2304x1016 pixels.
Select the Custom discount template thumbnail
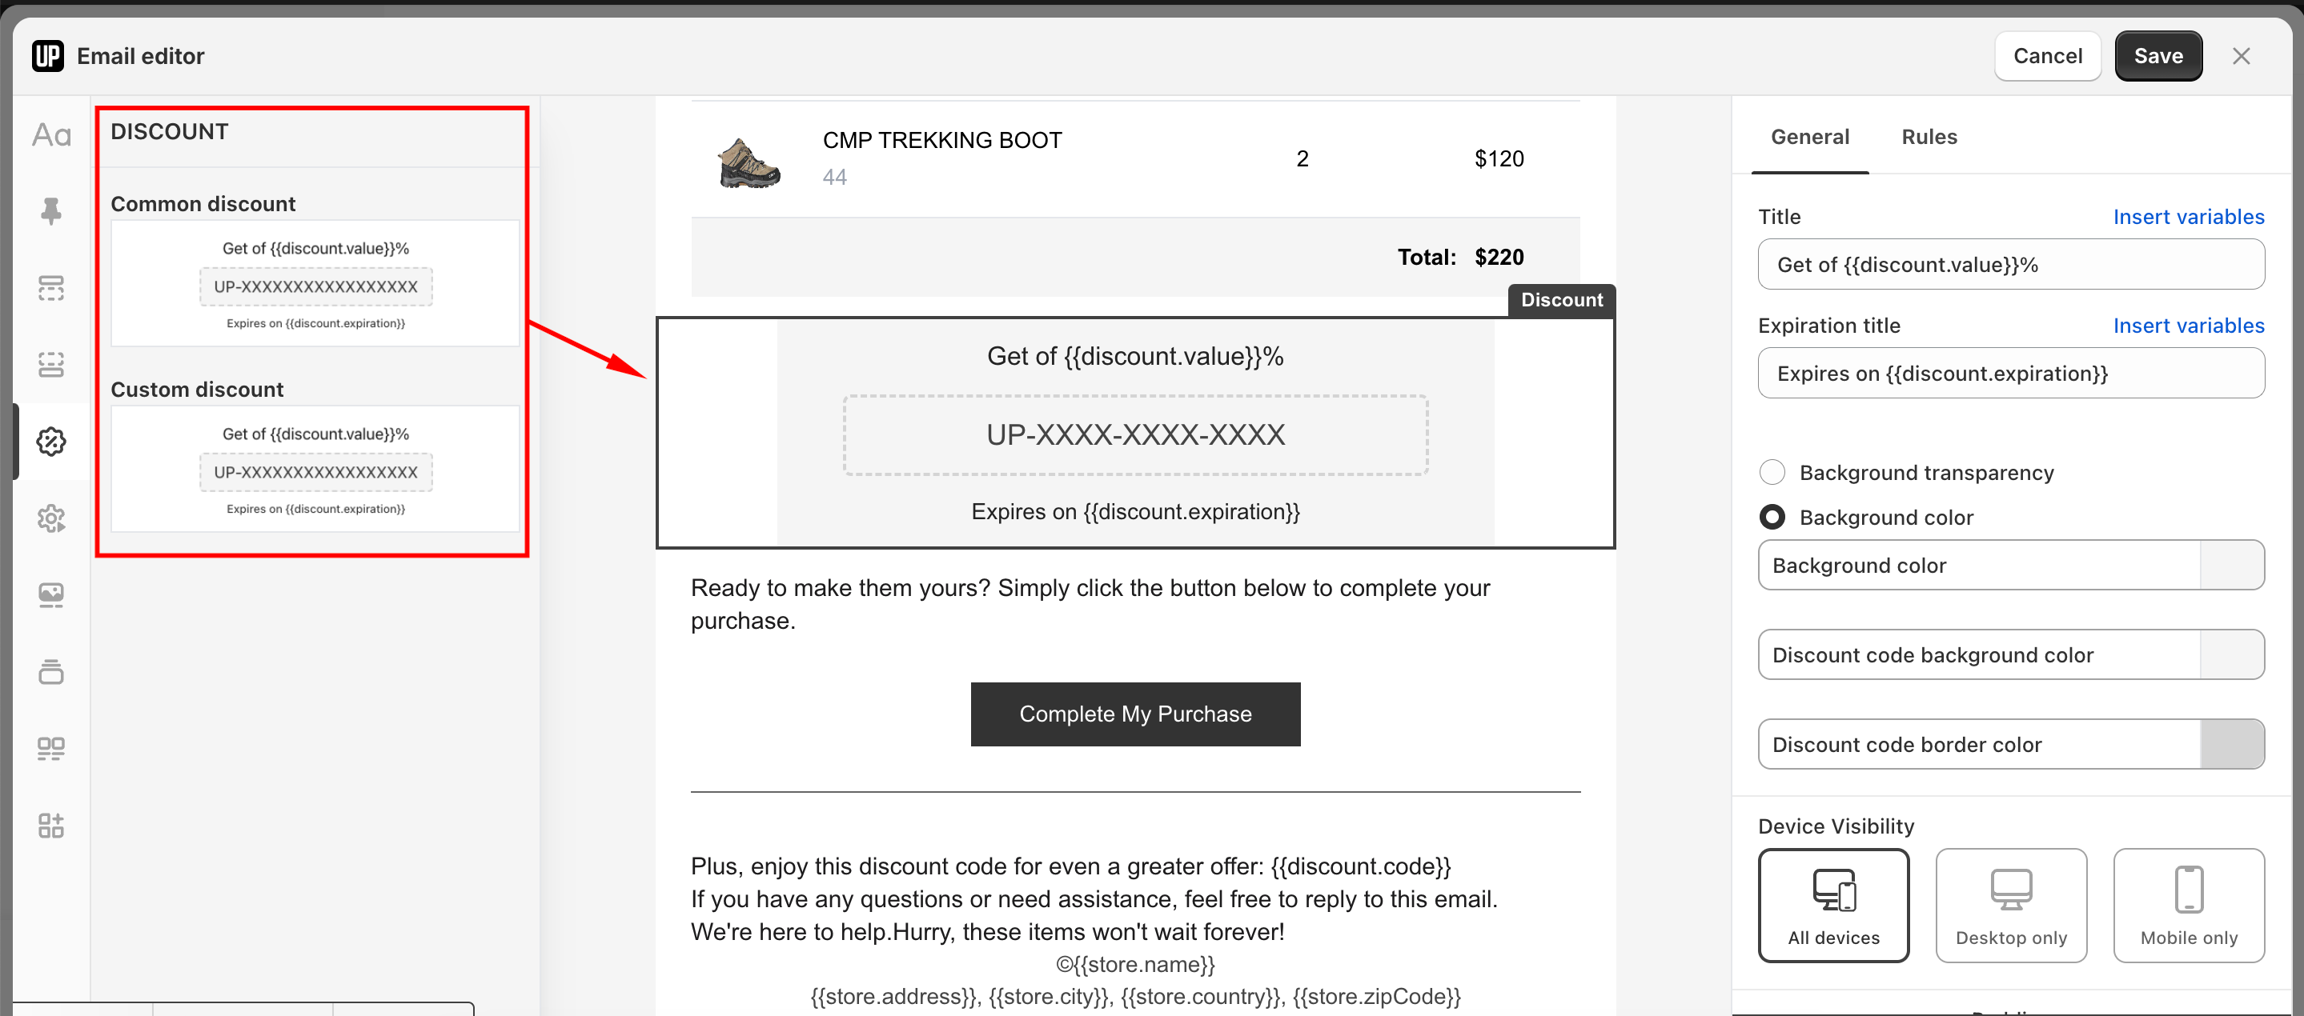[315, 469]
